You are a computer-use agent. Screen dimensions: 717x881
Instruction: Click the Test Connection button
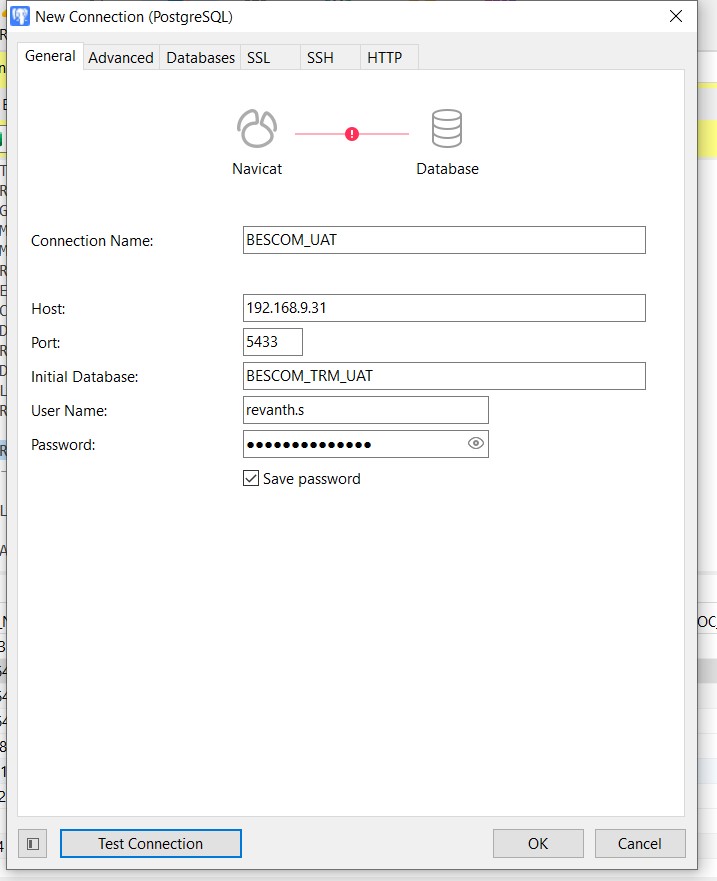coord(151,843)
